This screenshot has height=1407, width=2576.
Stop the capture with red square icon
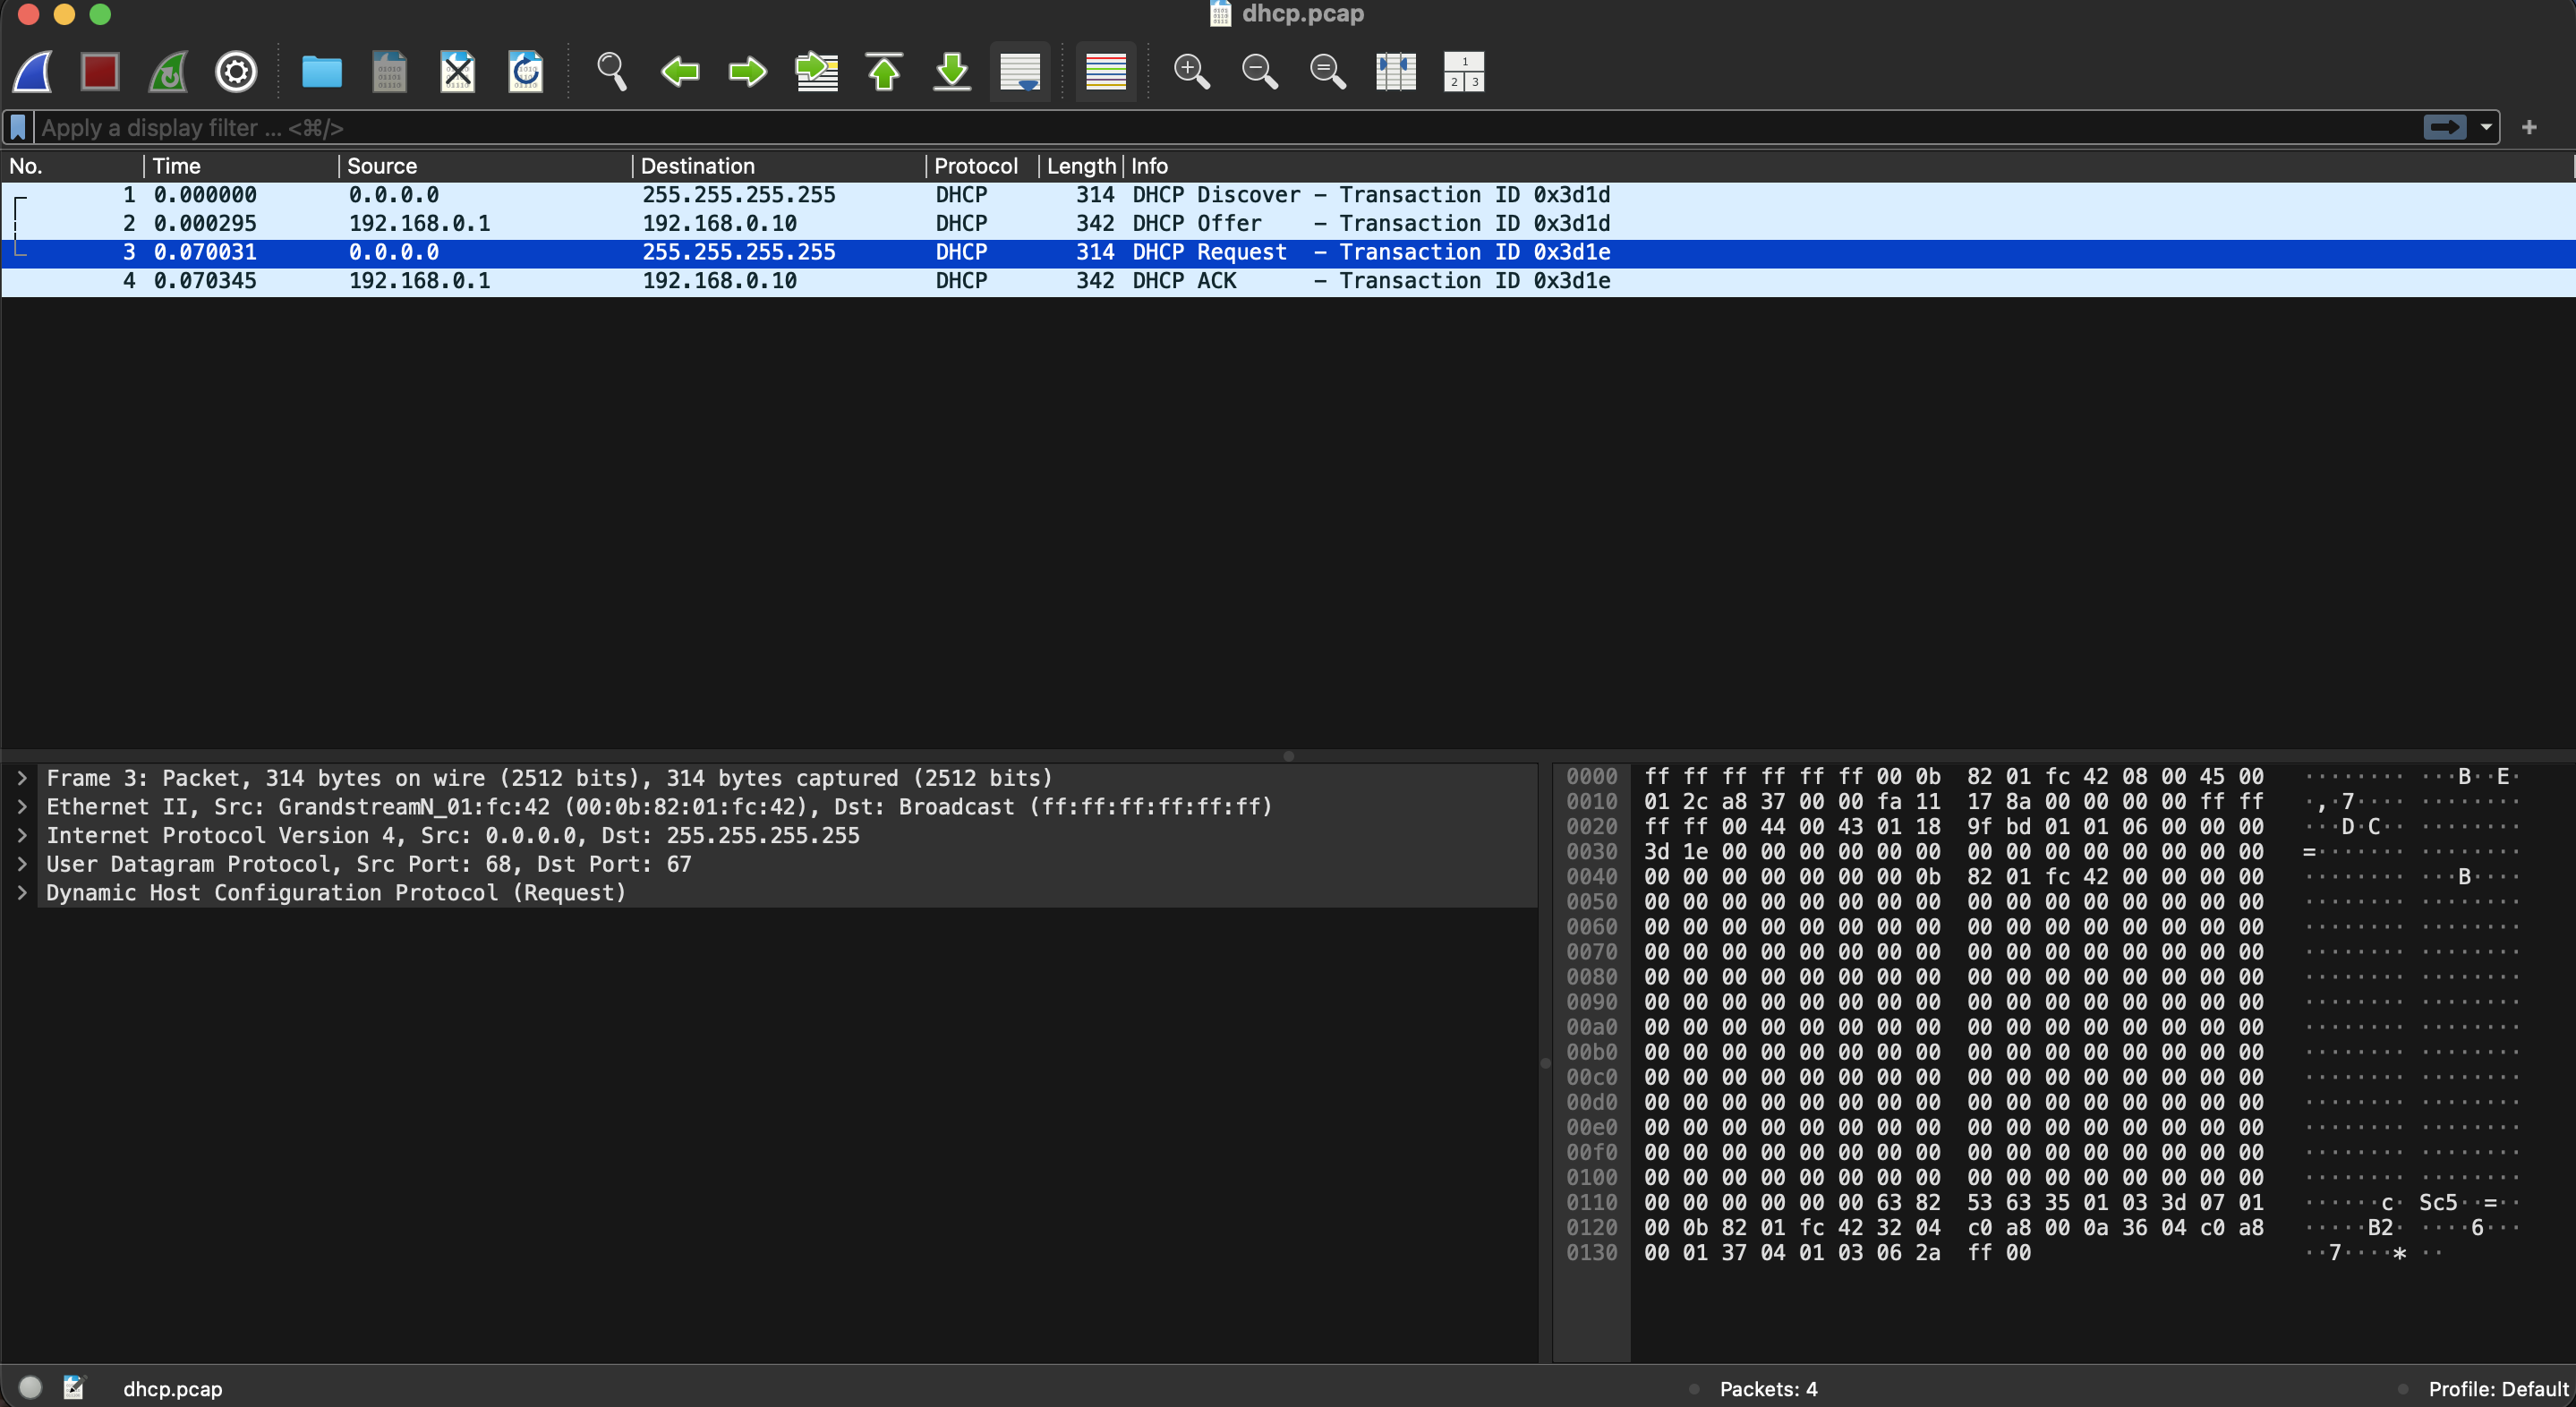pyautogui.click(x=100, y=72)
